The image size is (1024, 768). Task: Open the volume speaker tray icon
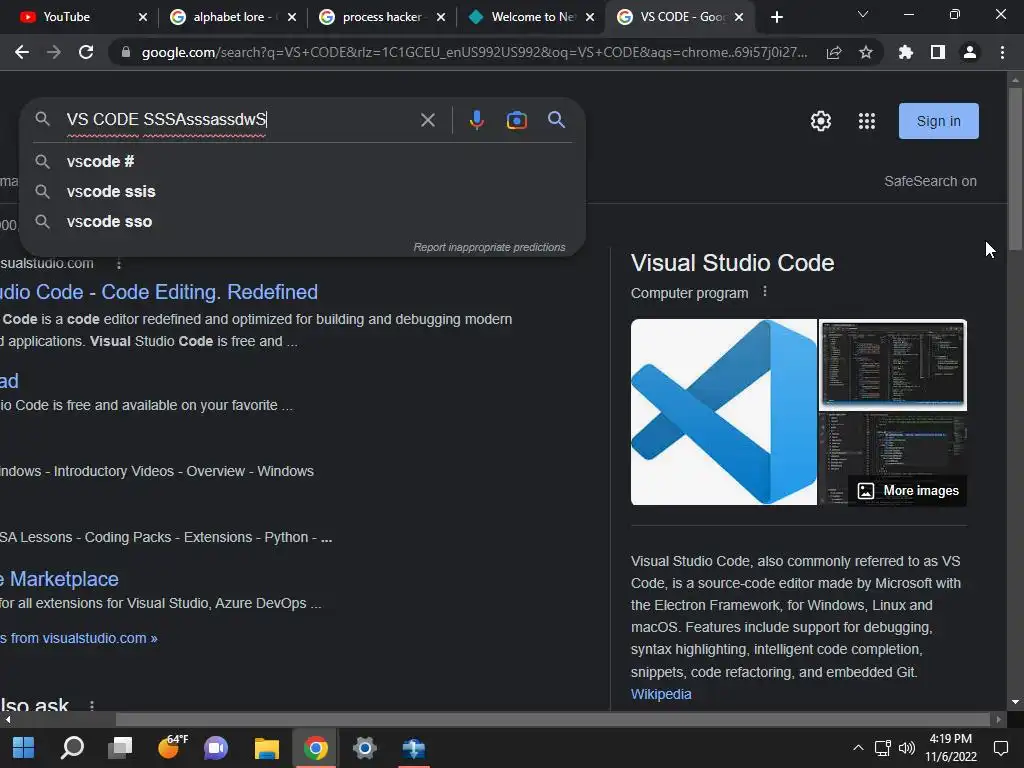point(906,748)
